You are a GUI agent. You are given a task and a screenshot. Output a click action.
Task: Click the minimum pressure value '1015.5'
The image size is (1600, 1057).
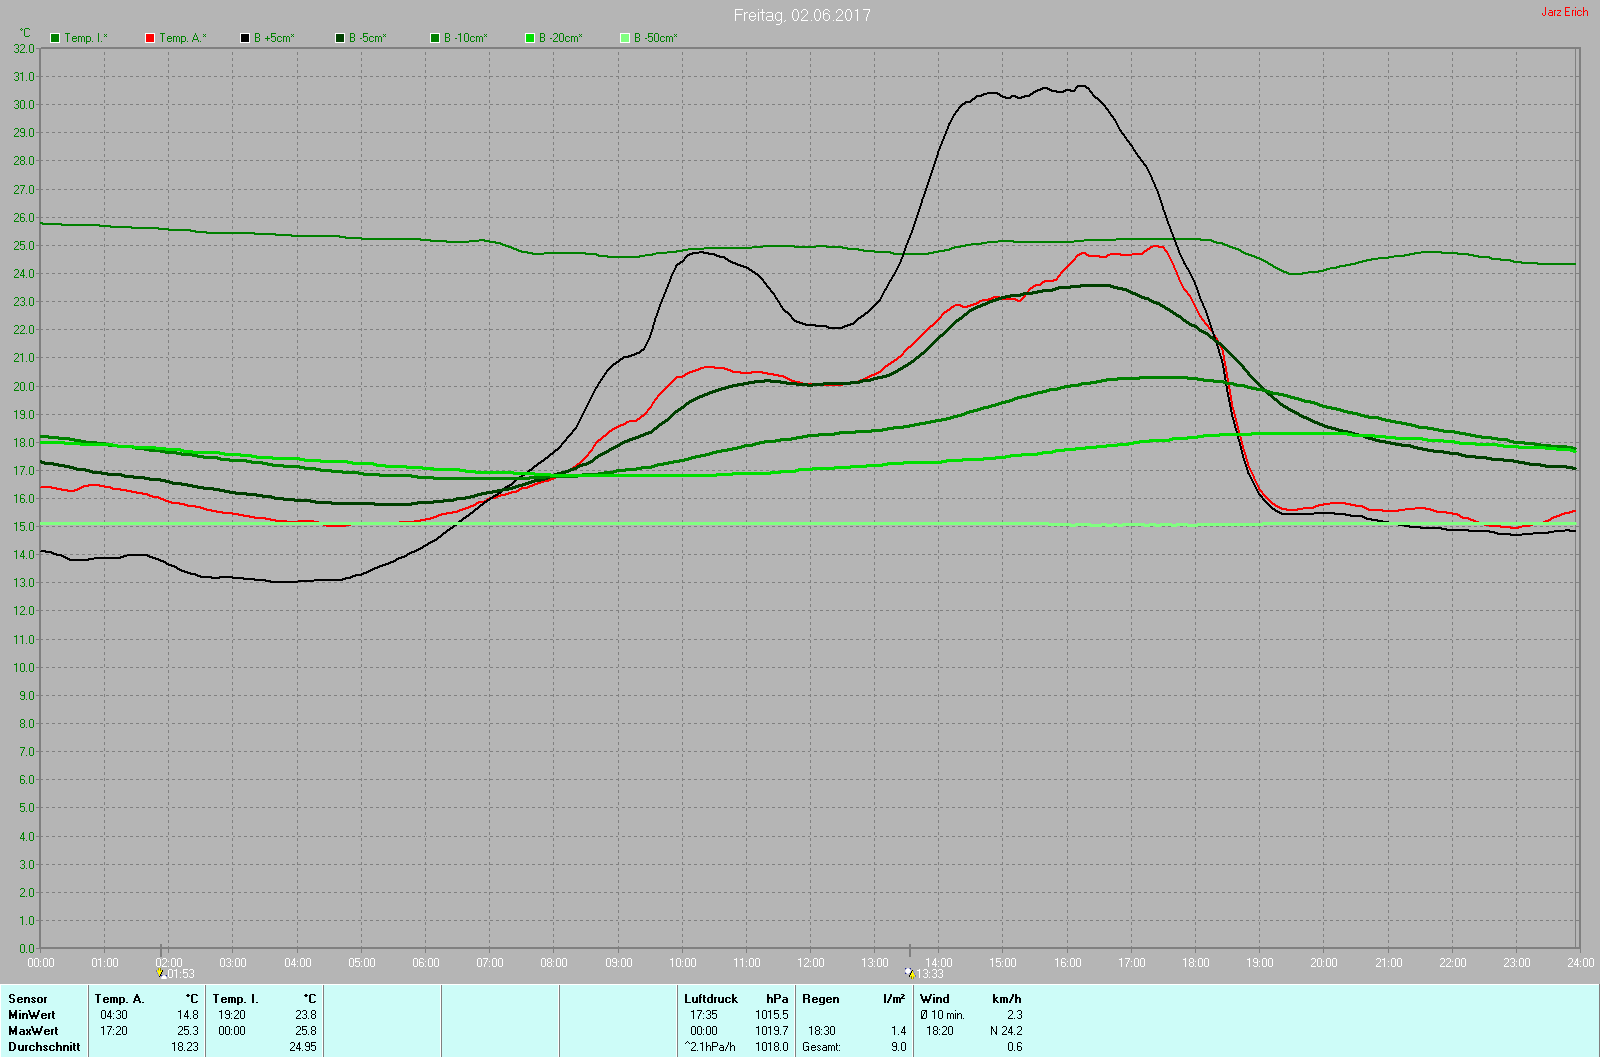(772, 1015)
